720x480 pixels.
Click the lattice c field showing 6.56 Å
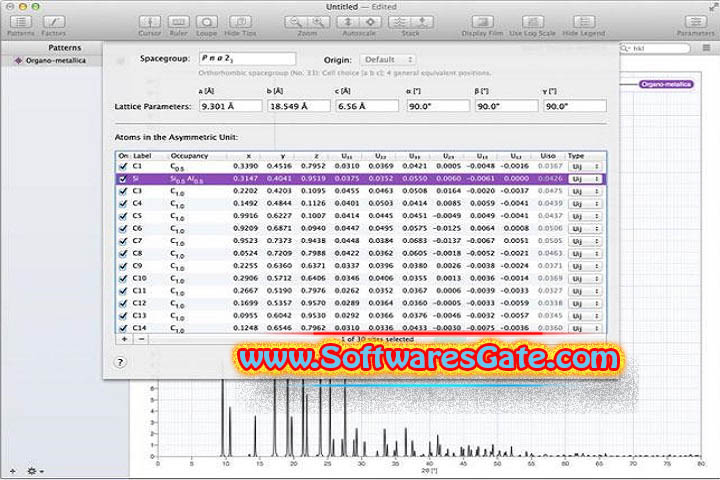367,106
